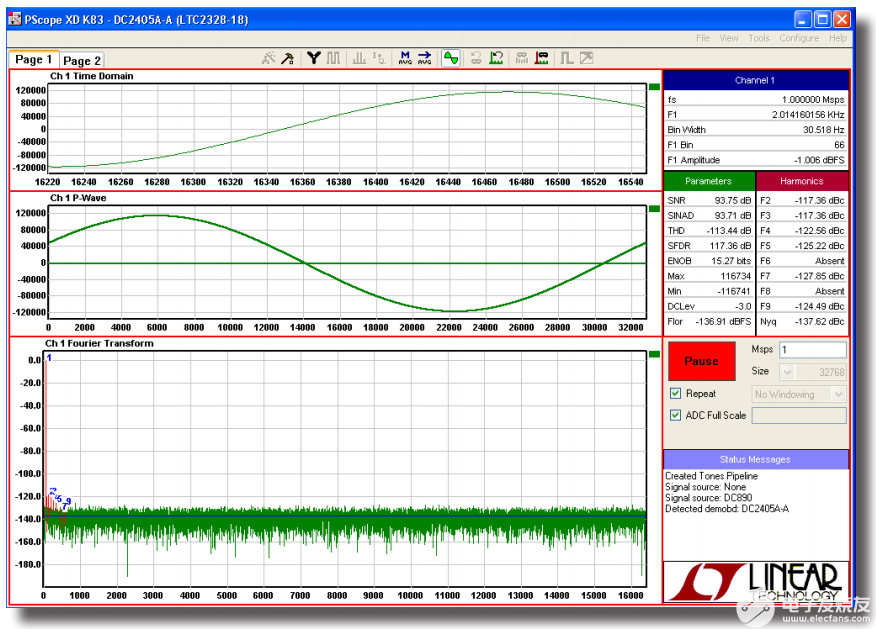The image size is (876, 629).
Task: Switch to the Page 2 tab
Action: point(82,61)
